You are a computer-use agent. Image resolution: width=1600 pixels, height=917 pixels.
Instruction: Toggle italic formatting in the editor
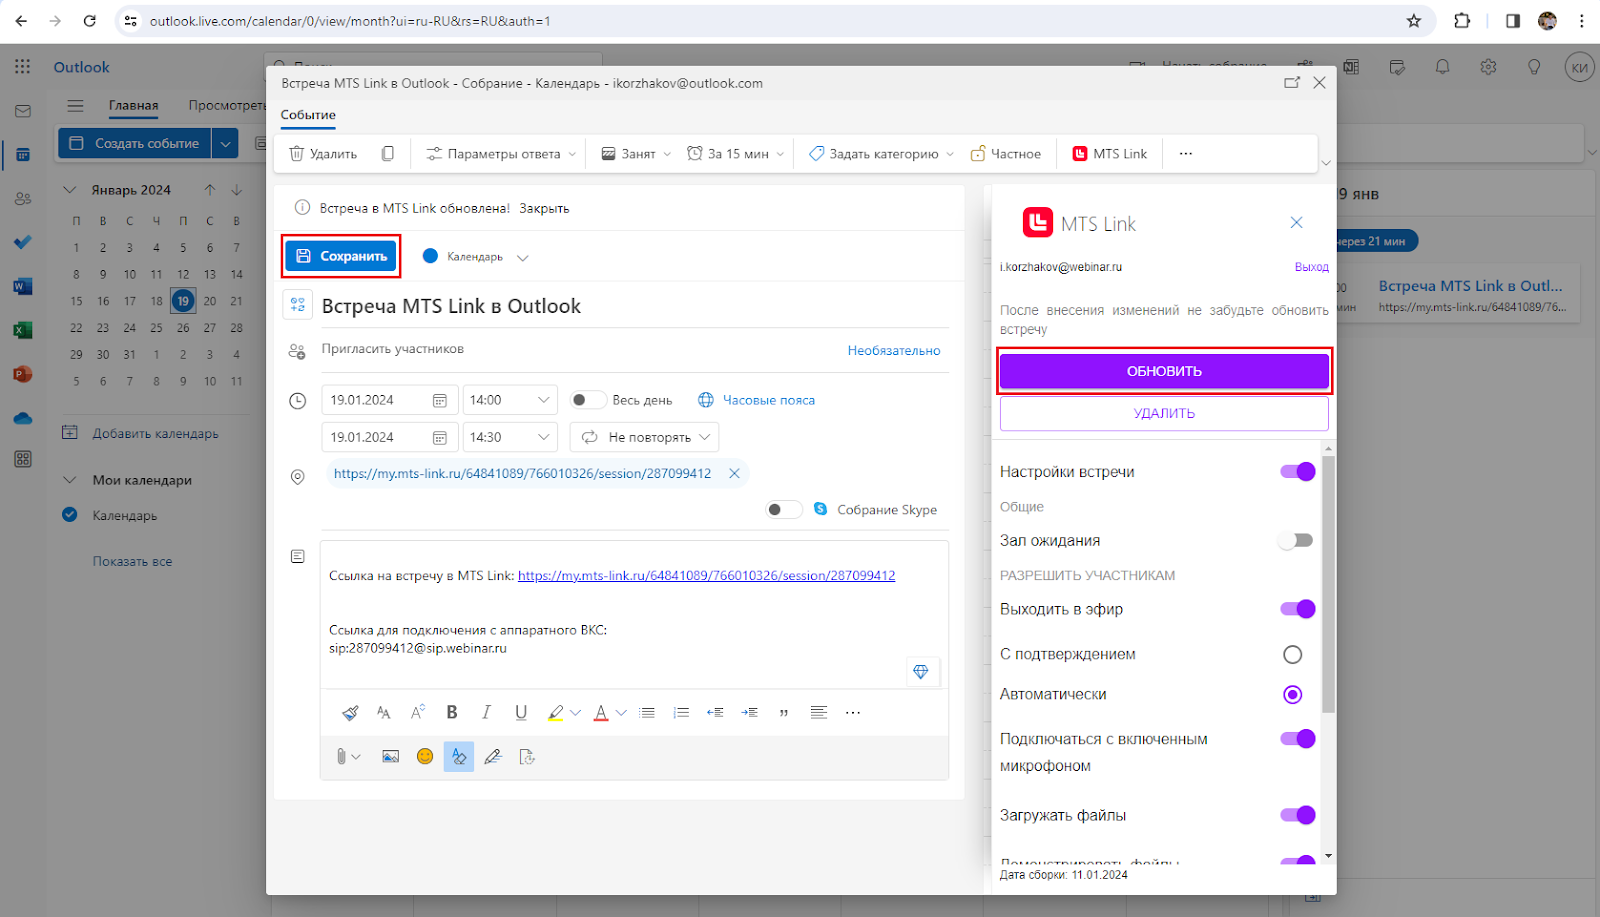[x=486, y=713]
